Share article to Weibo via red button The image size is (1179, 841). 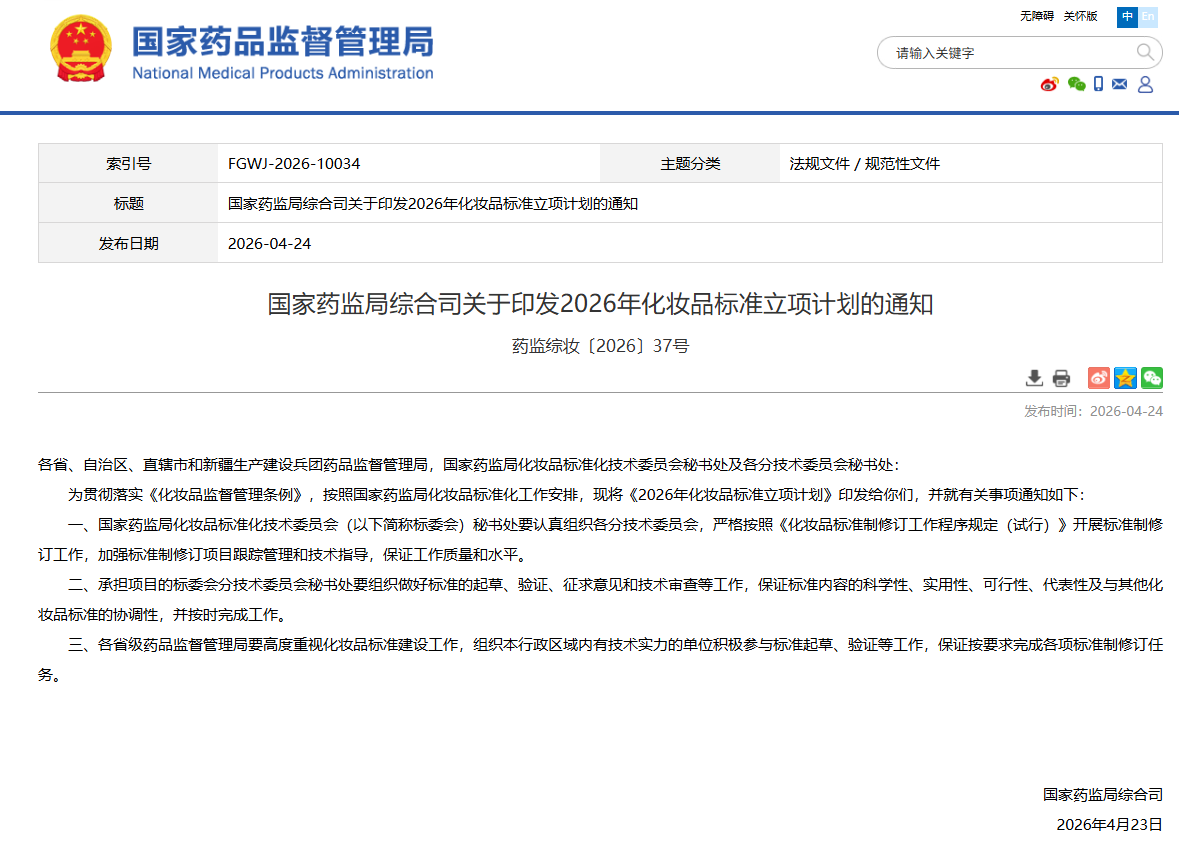point(1099,378)
